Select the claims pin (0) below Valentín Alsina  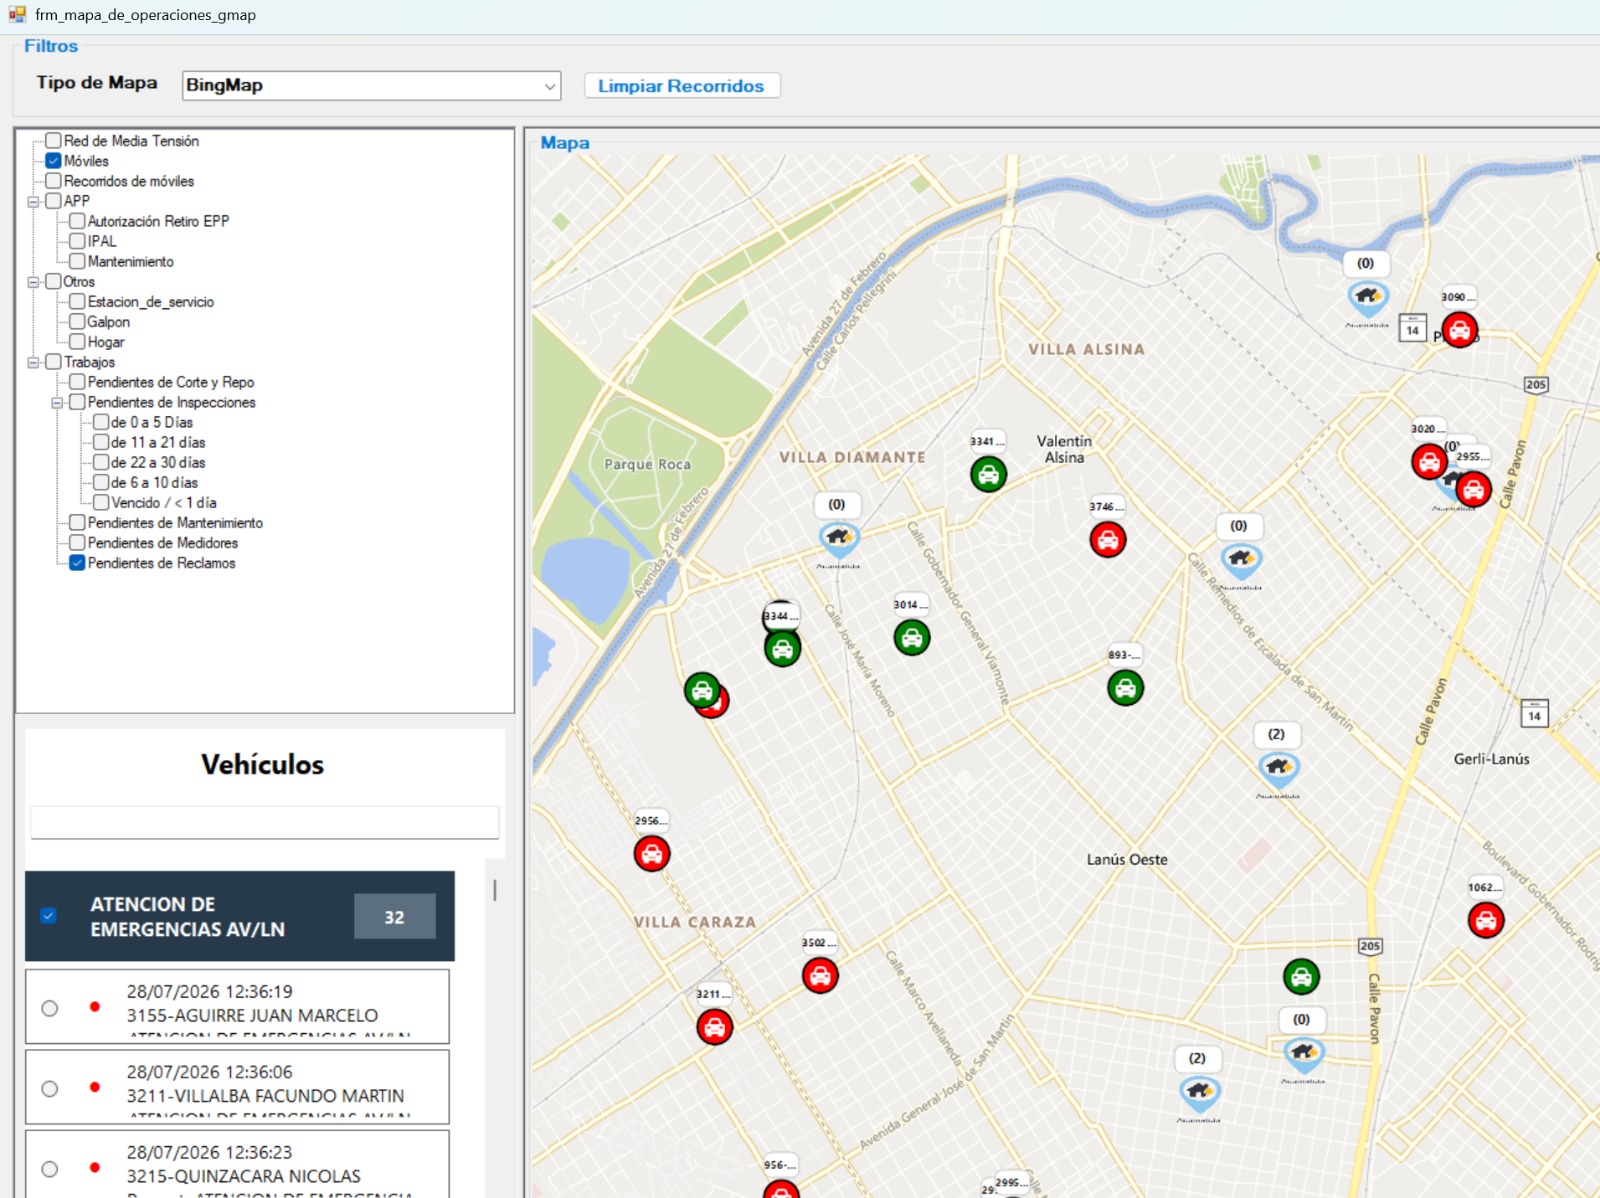click(x=1241, y=561)
